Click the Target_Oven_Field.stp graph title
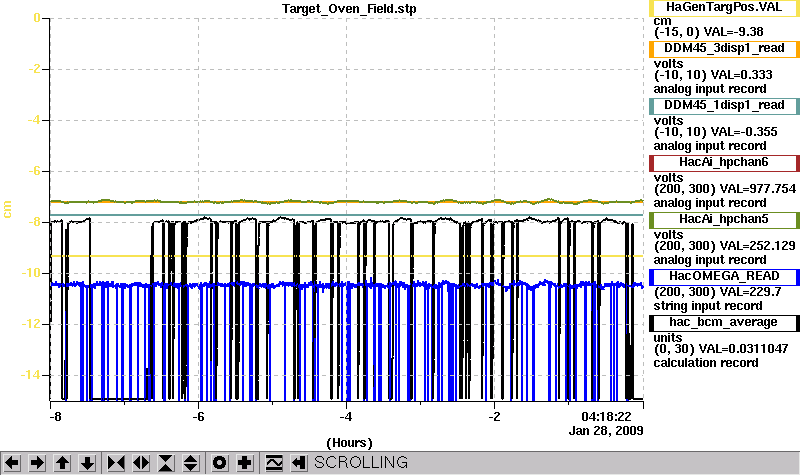 point(349,9)
